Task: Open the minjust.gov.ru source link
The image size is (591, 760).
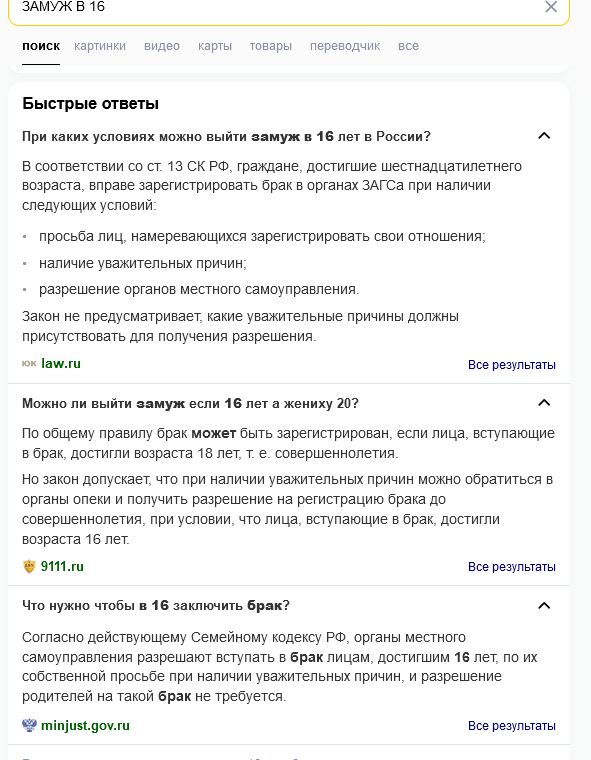Action: [x=85, y=726]
